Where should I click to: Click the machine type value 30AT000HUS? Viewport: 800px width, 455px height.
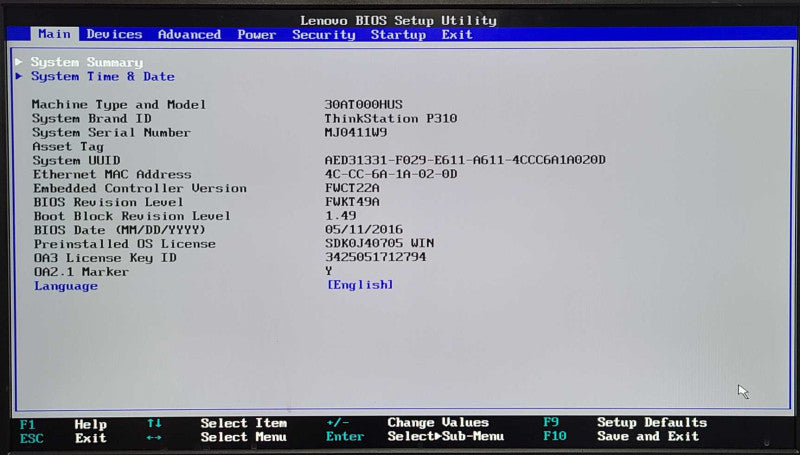[363, 104]
